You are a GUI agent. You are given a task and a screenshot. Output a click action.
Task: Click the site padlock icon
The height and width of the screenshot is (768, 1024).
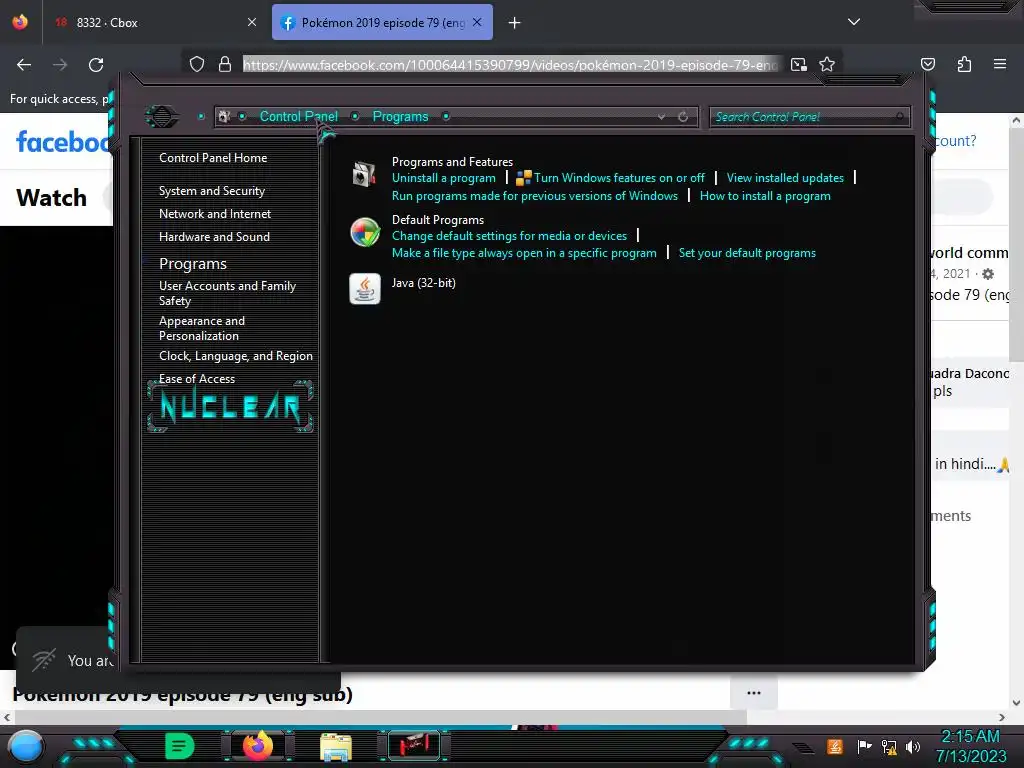[x=225, y=64]
